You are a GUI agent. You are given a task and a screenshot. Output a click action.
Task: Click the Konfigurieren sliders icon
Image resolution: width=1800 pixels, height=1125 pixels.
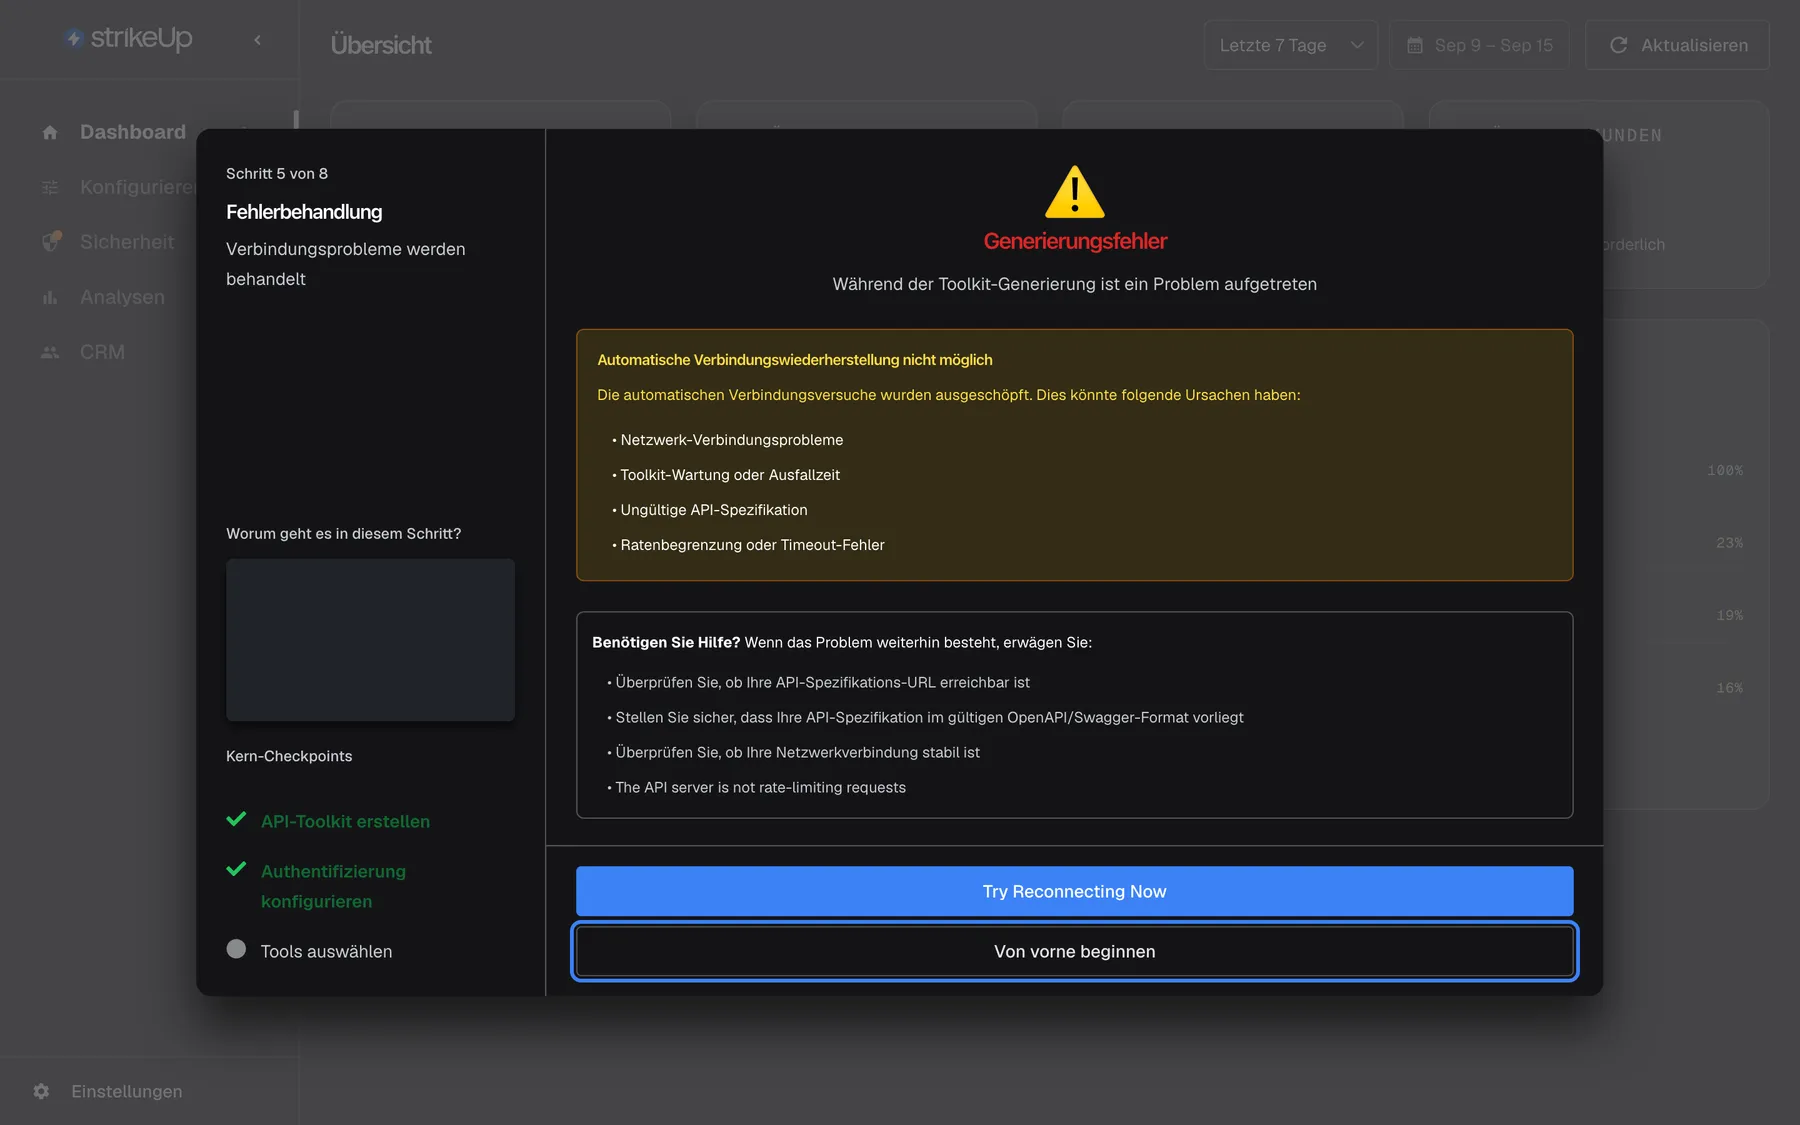pyautogui.click(x=50, y=187)
